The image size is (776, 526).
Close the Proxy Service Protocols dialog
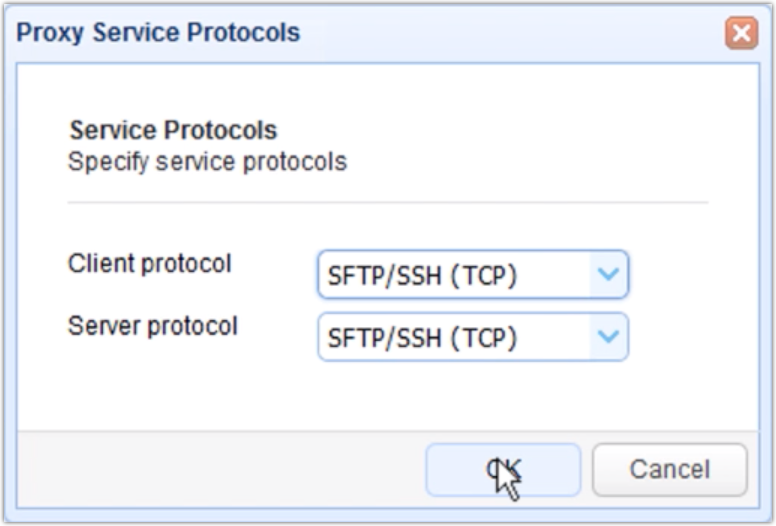click(741, 33)
